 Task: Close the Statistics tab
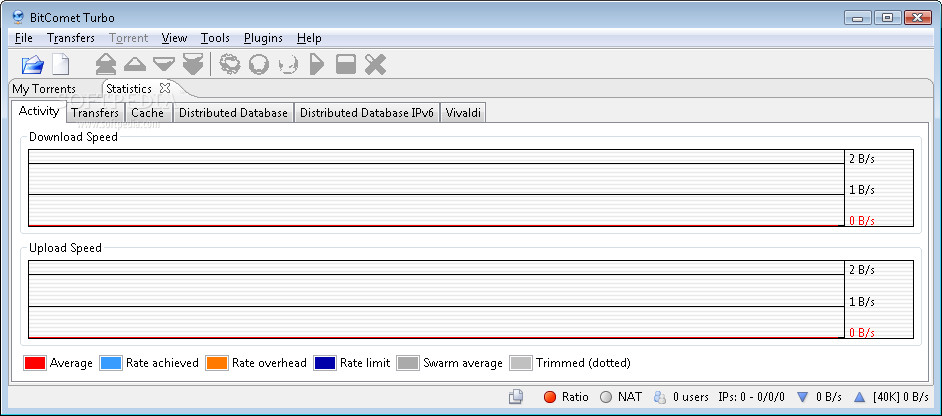coord(165,88)
